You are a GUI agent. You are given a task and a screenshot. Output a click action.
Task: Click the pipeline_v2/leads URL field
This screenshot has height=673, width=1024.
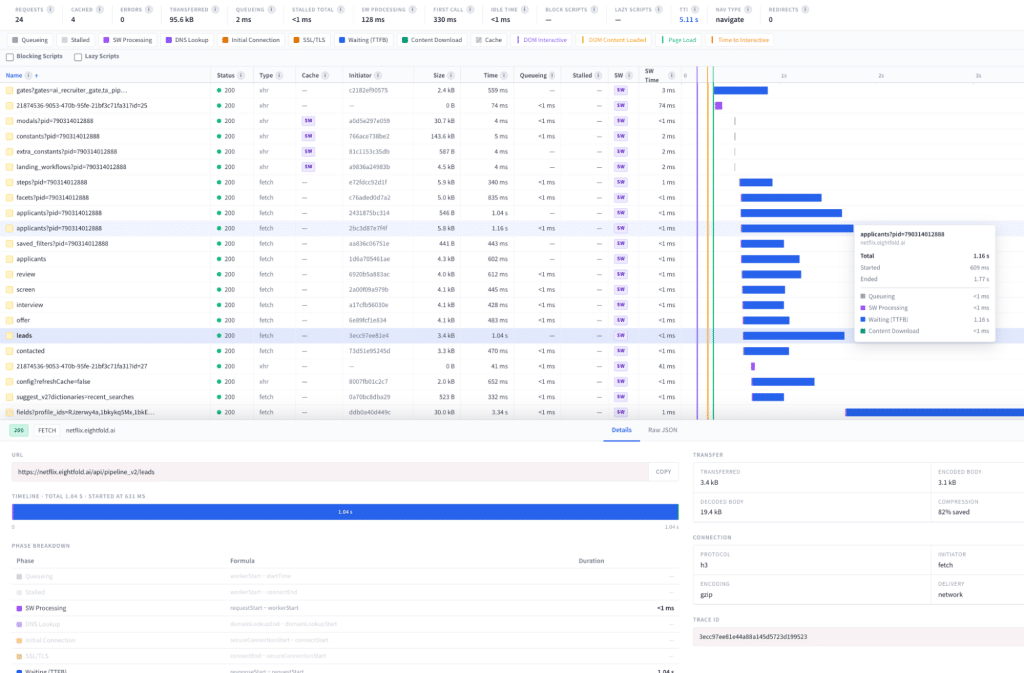point(330,472)
